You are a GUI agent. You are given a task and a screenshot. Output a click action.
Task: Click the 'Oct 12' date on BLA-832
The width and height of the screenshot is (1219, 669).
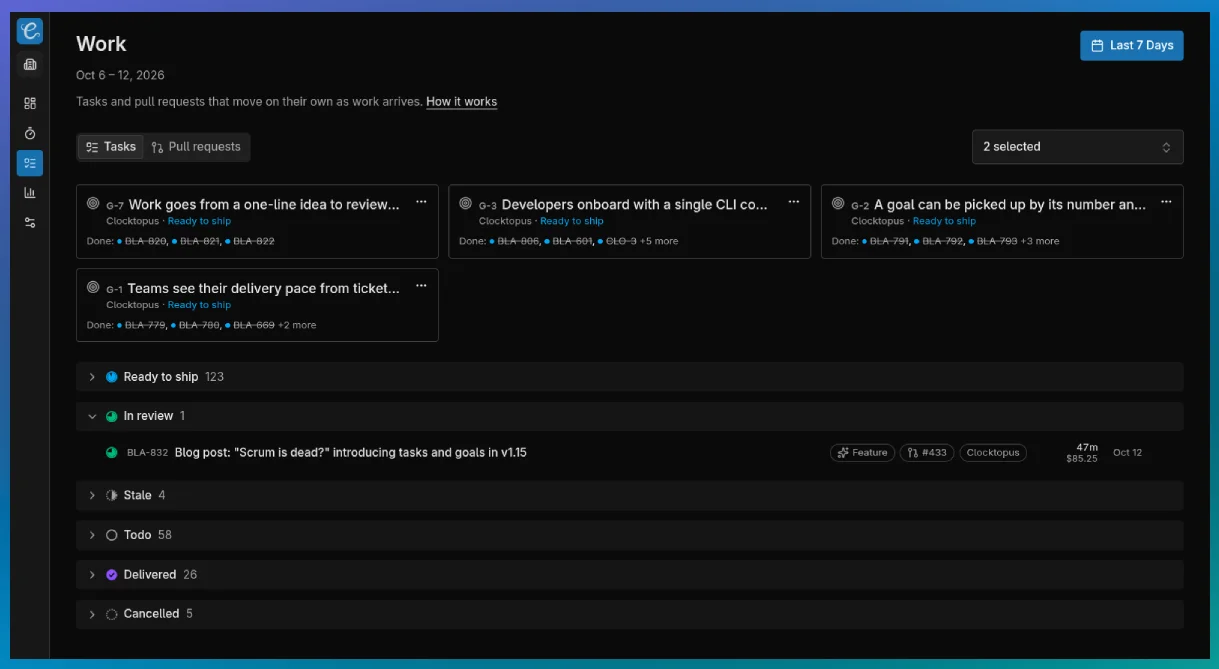pyautogui.click(x=1127, y=453)
